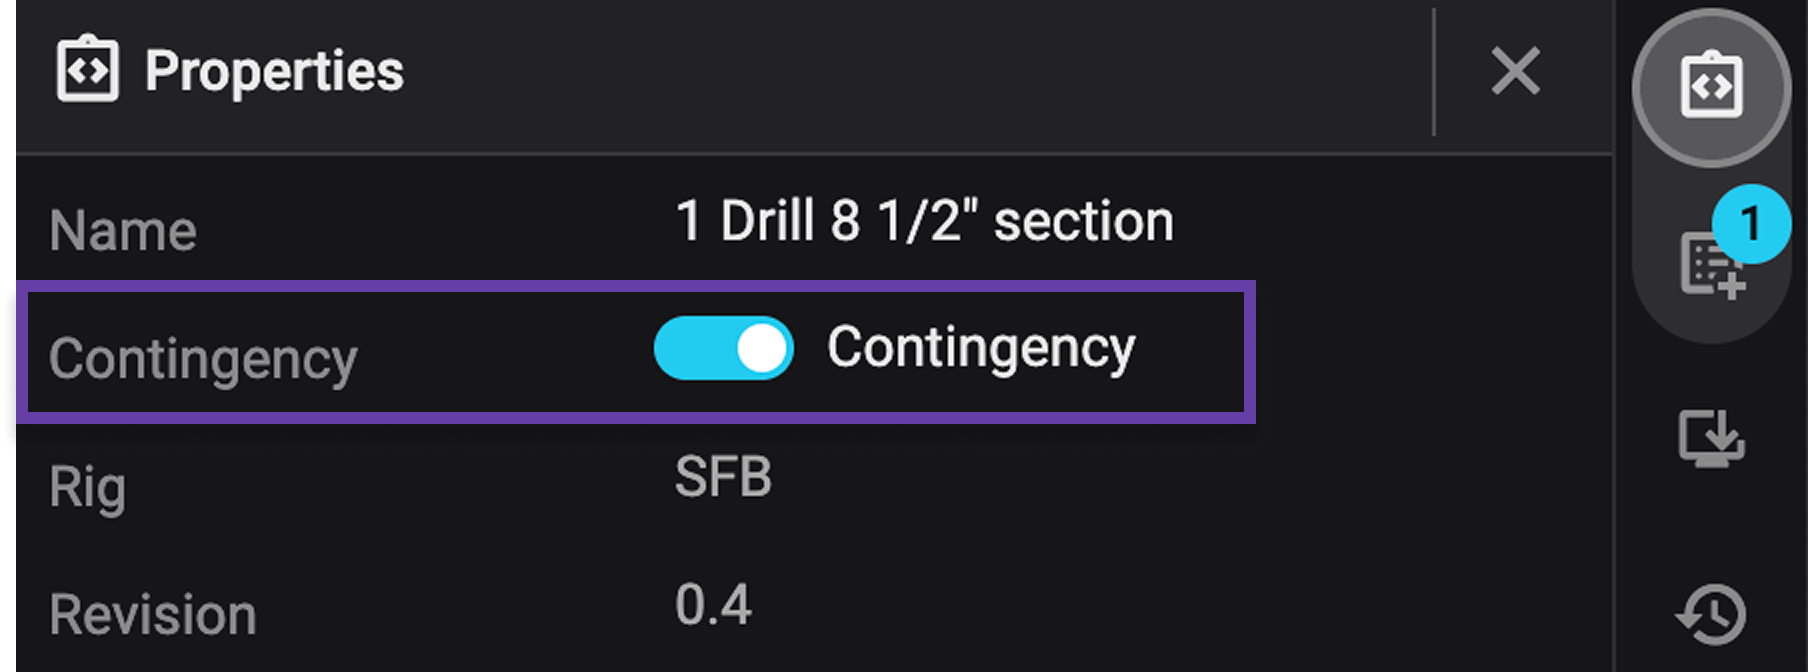This screenshot has height=672, width=1808.
Task: Open the revision history clock icon
Action: click(x=1711, y=613)
